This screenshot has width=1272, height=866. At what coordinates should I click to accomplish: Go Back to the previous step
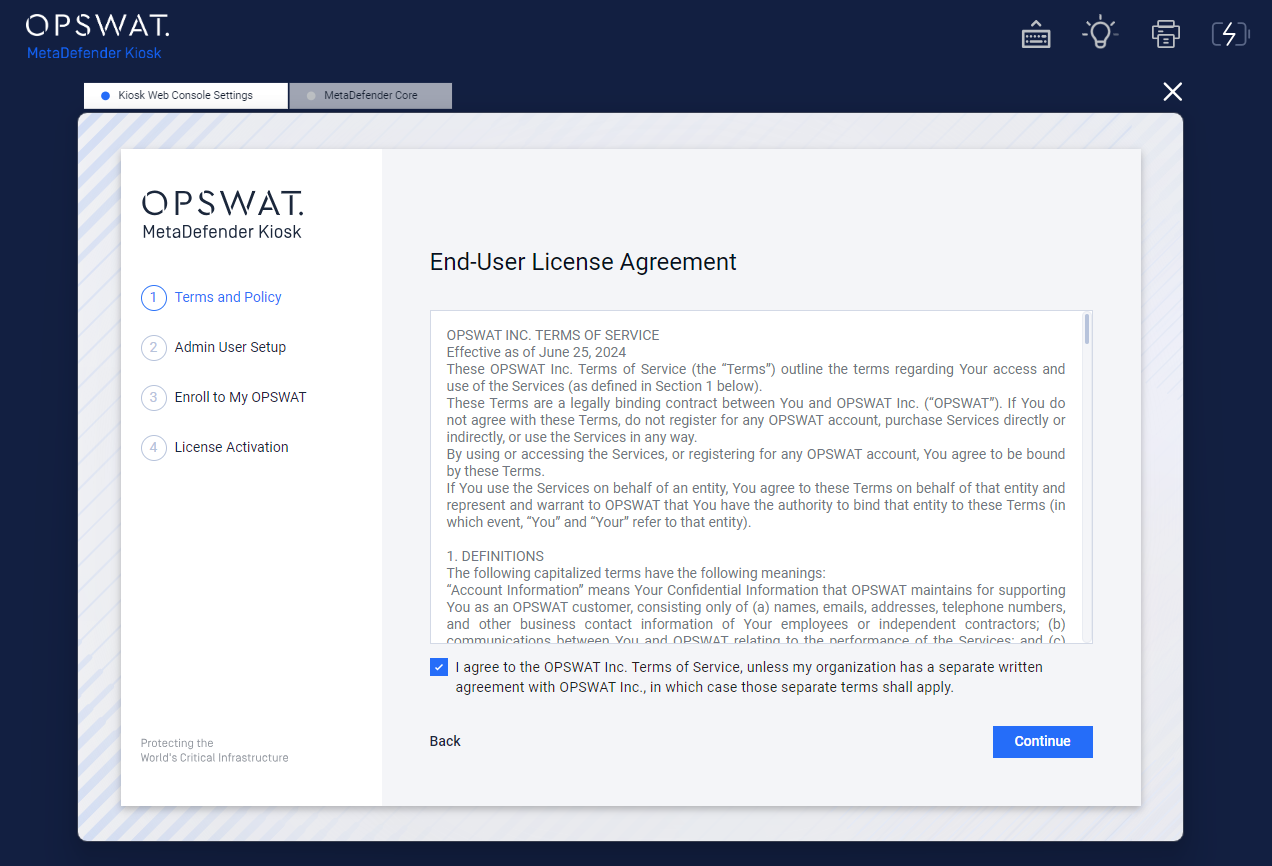pos(445,741)
